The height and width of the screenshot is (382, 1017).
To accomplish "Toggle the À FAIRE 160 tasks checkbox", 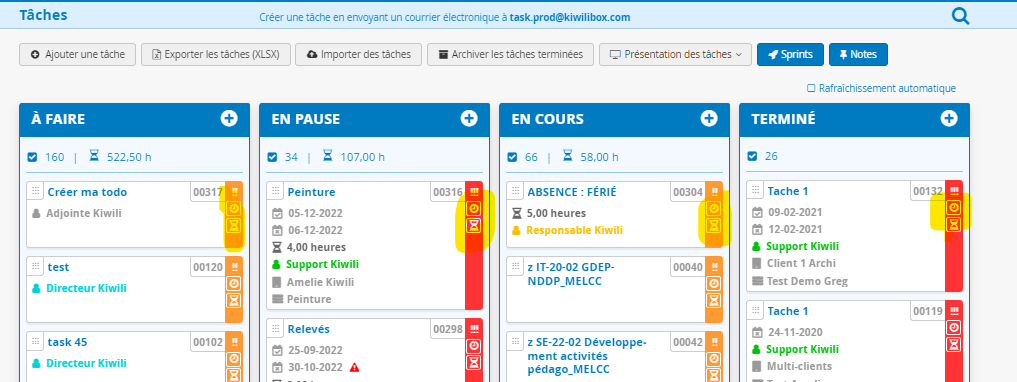I will 32,157.
